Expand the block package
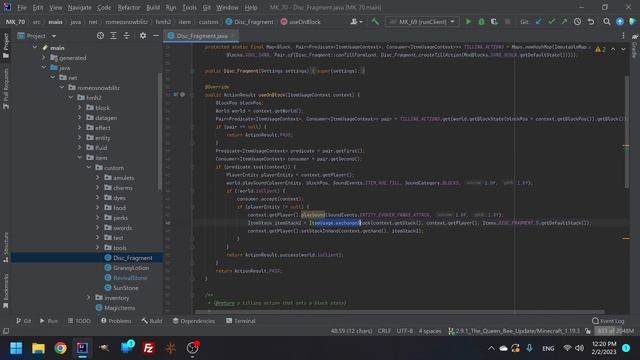Viewport: 640px width, 360px height. (x=80, y=108)
